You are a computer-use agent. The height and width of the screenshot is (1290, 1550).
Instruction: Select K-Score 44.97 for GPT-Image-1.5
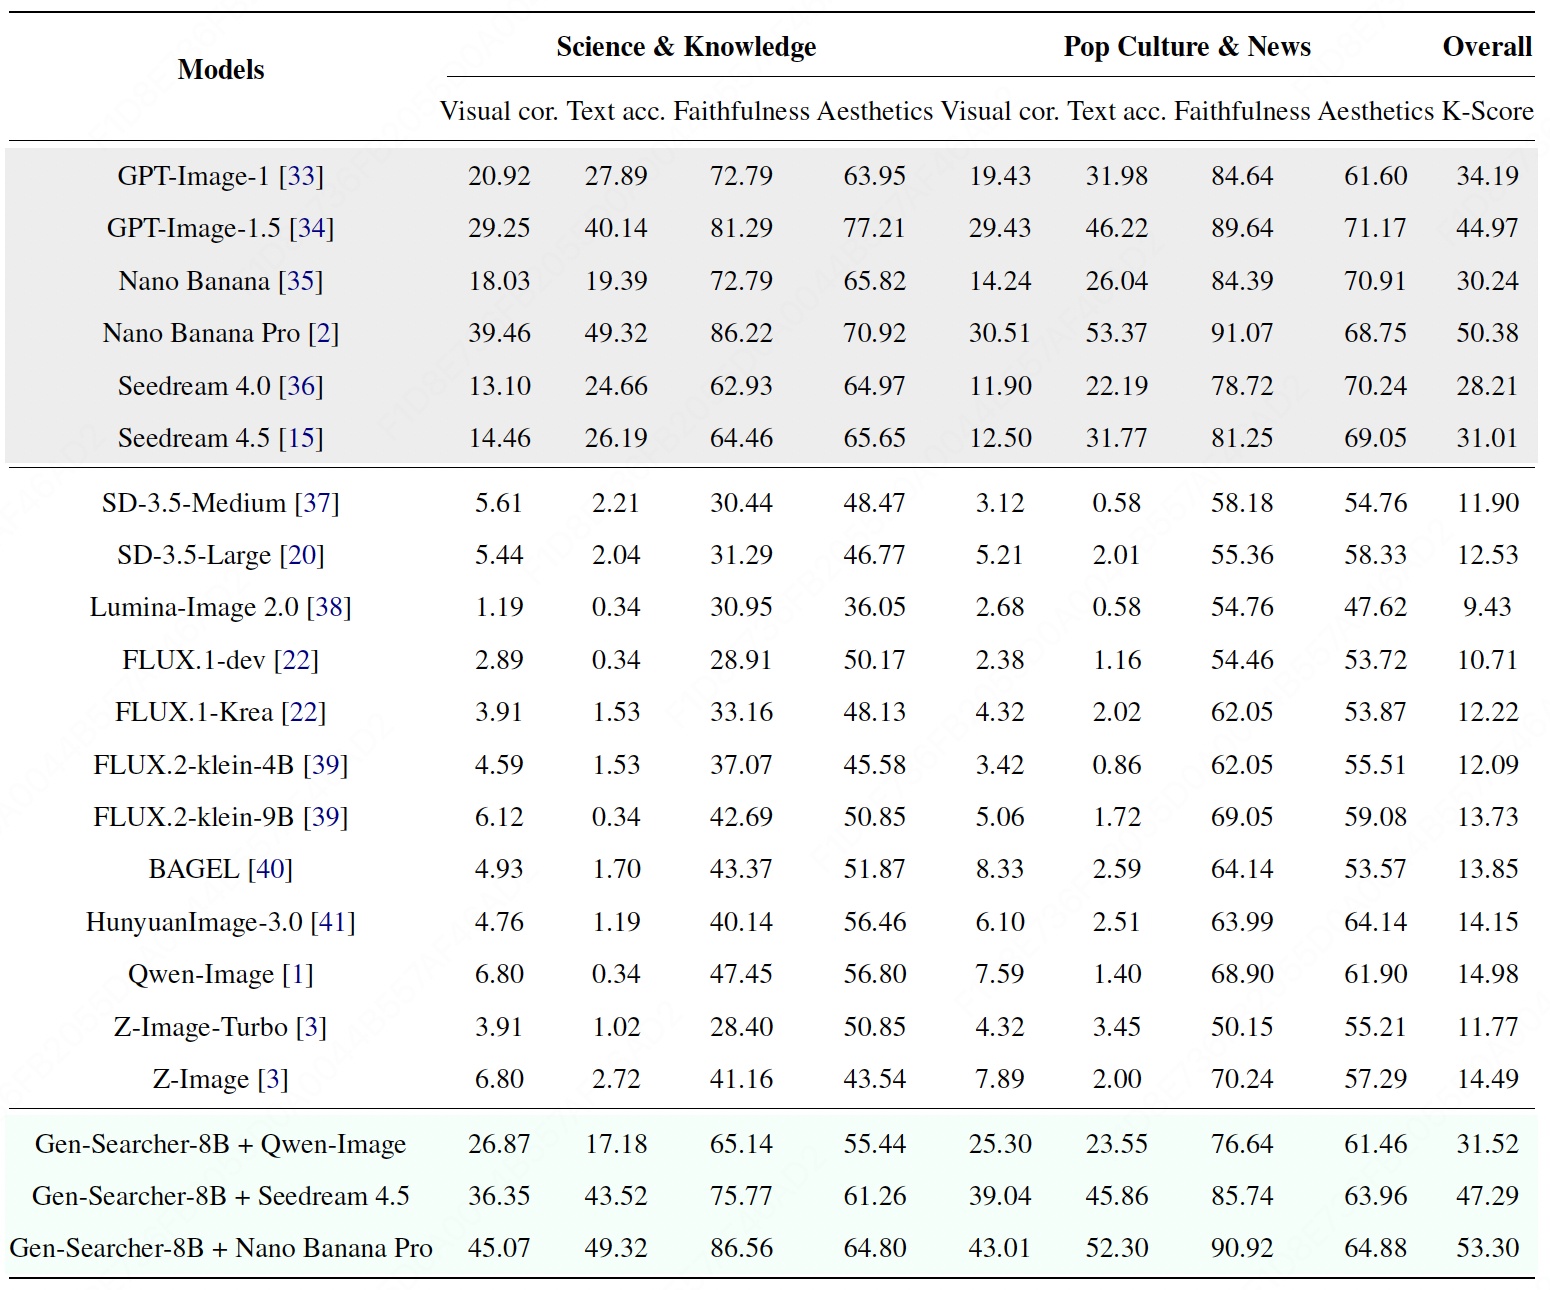pos(1487,228)
